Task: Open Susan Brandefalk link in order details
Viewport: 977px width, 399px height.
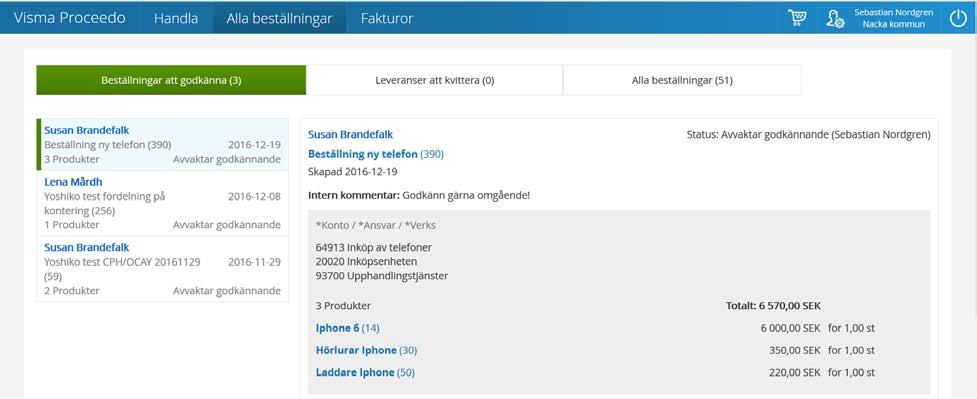Action: tap(350, 135)
